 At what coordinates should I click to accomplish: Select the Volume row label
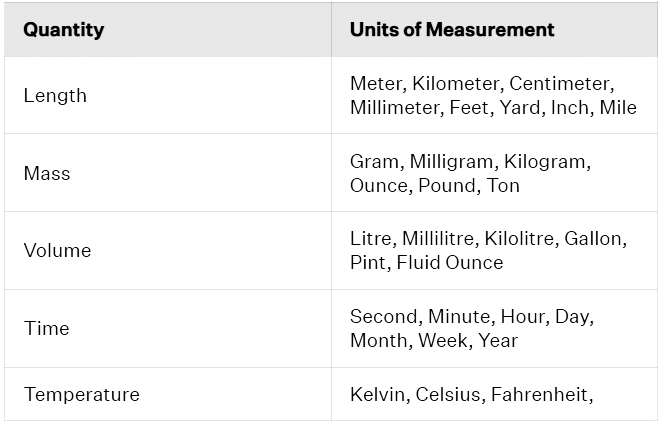click(x=57, y=250)
